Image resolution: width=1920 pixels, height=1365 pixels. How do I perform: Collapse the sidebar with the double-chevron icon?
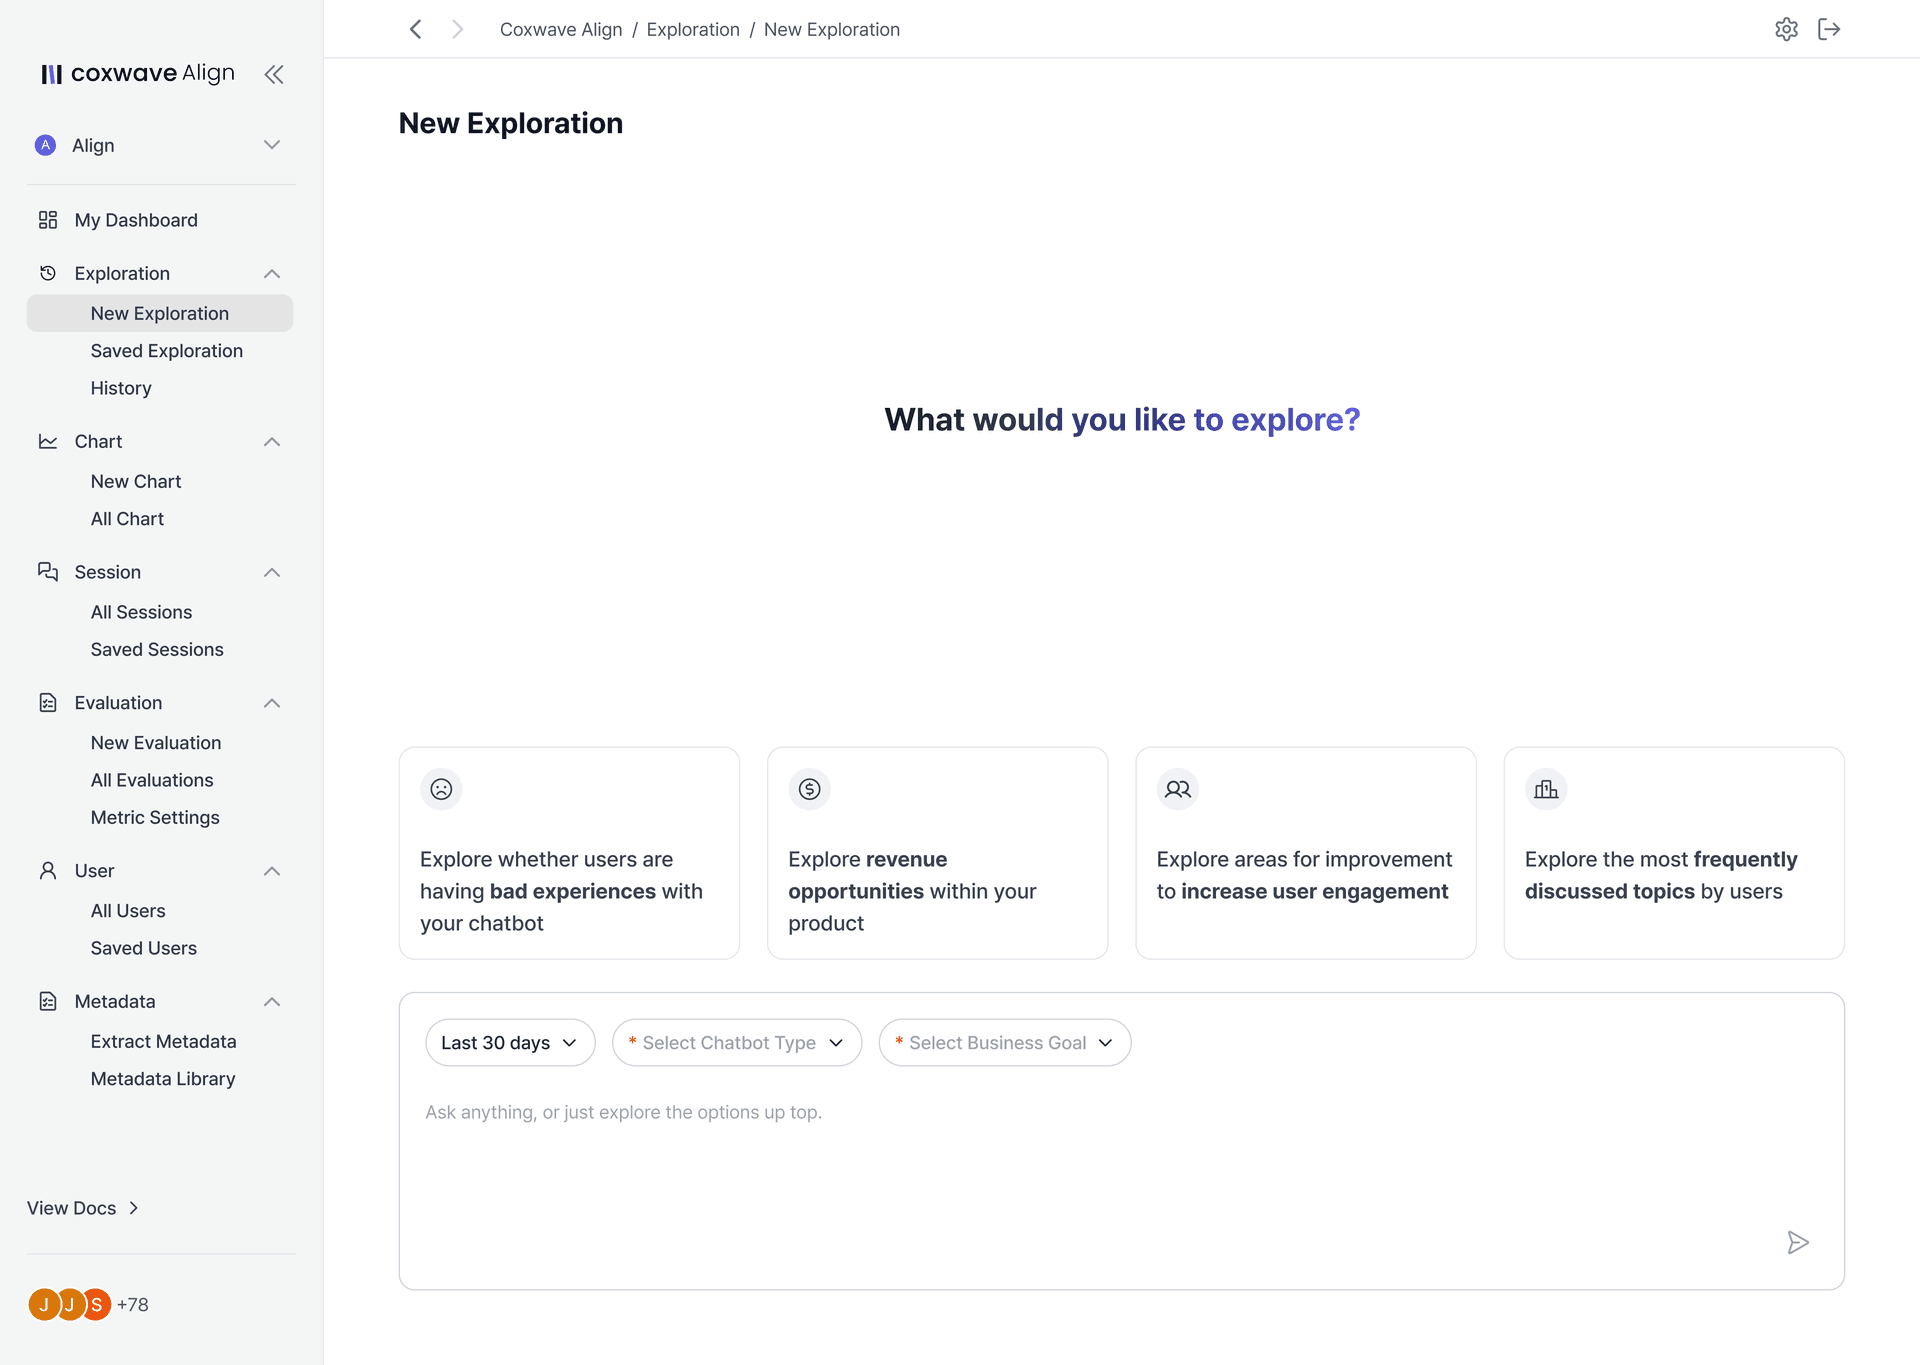click(273, 73)
